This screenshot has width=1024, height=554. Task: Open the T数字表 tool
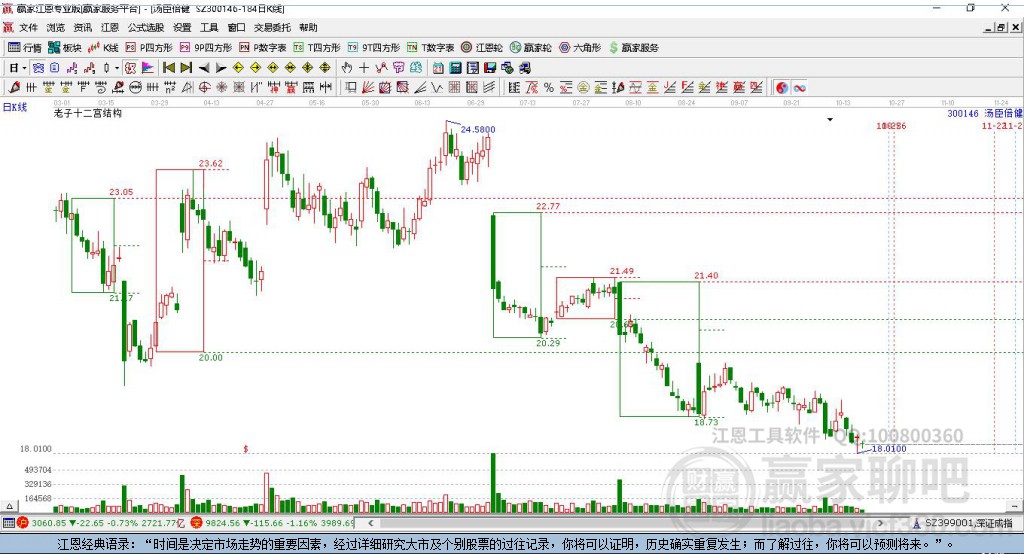[x=430, y=48]
